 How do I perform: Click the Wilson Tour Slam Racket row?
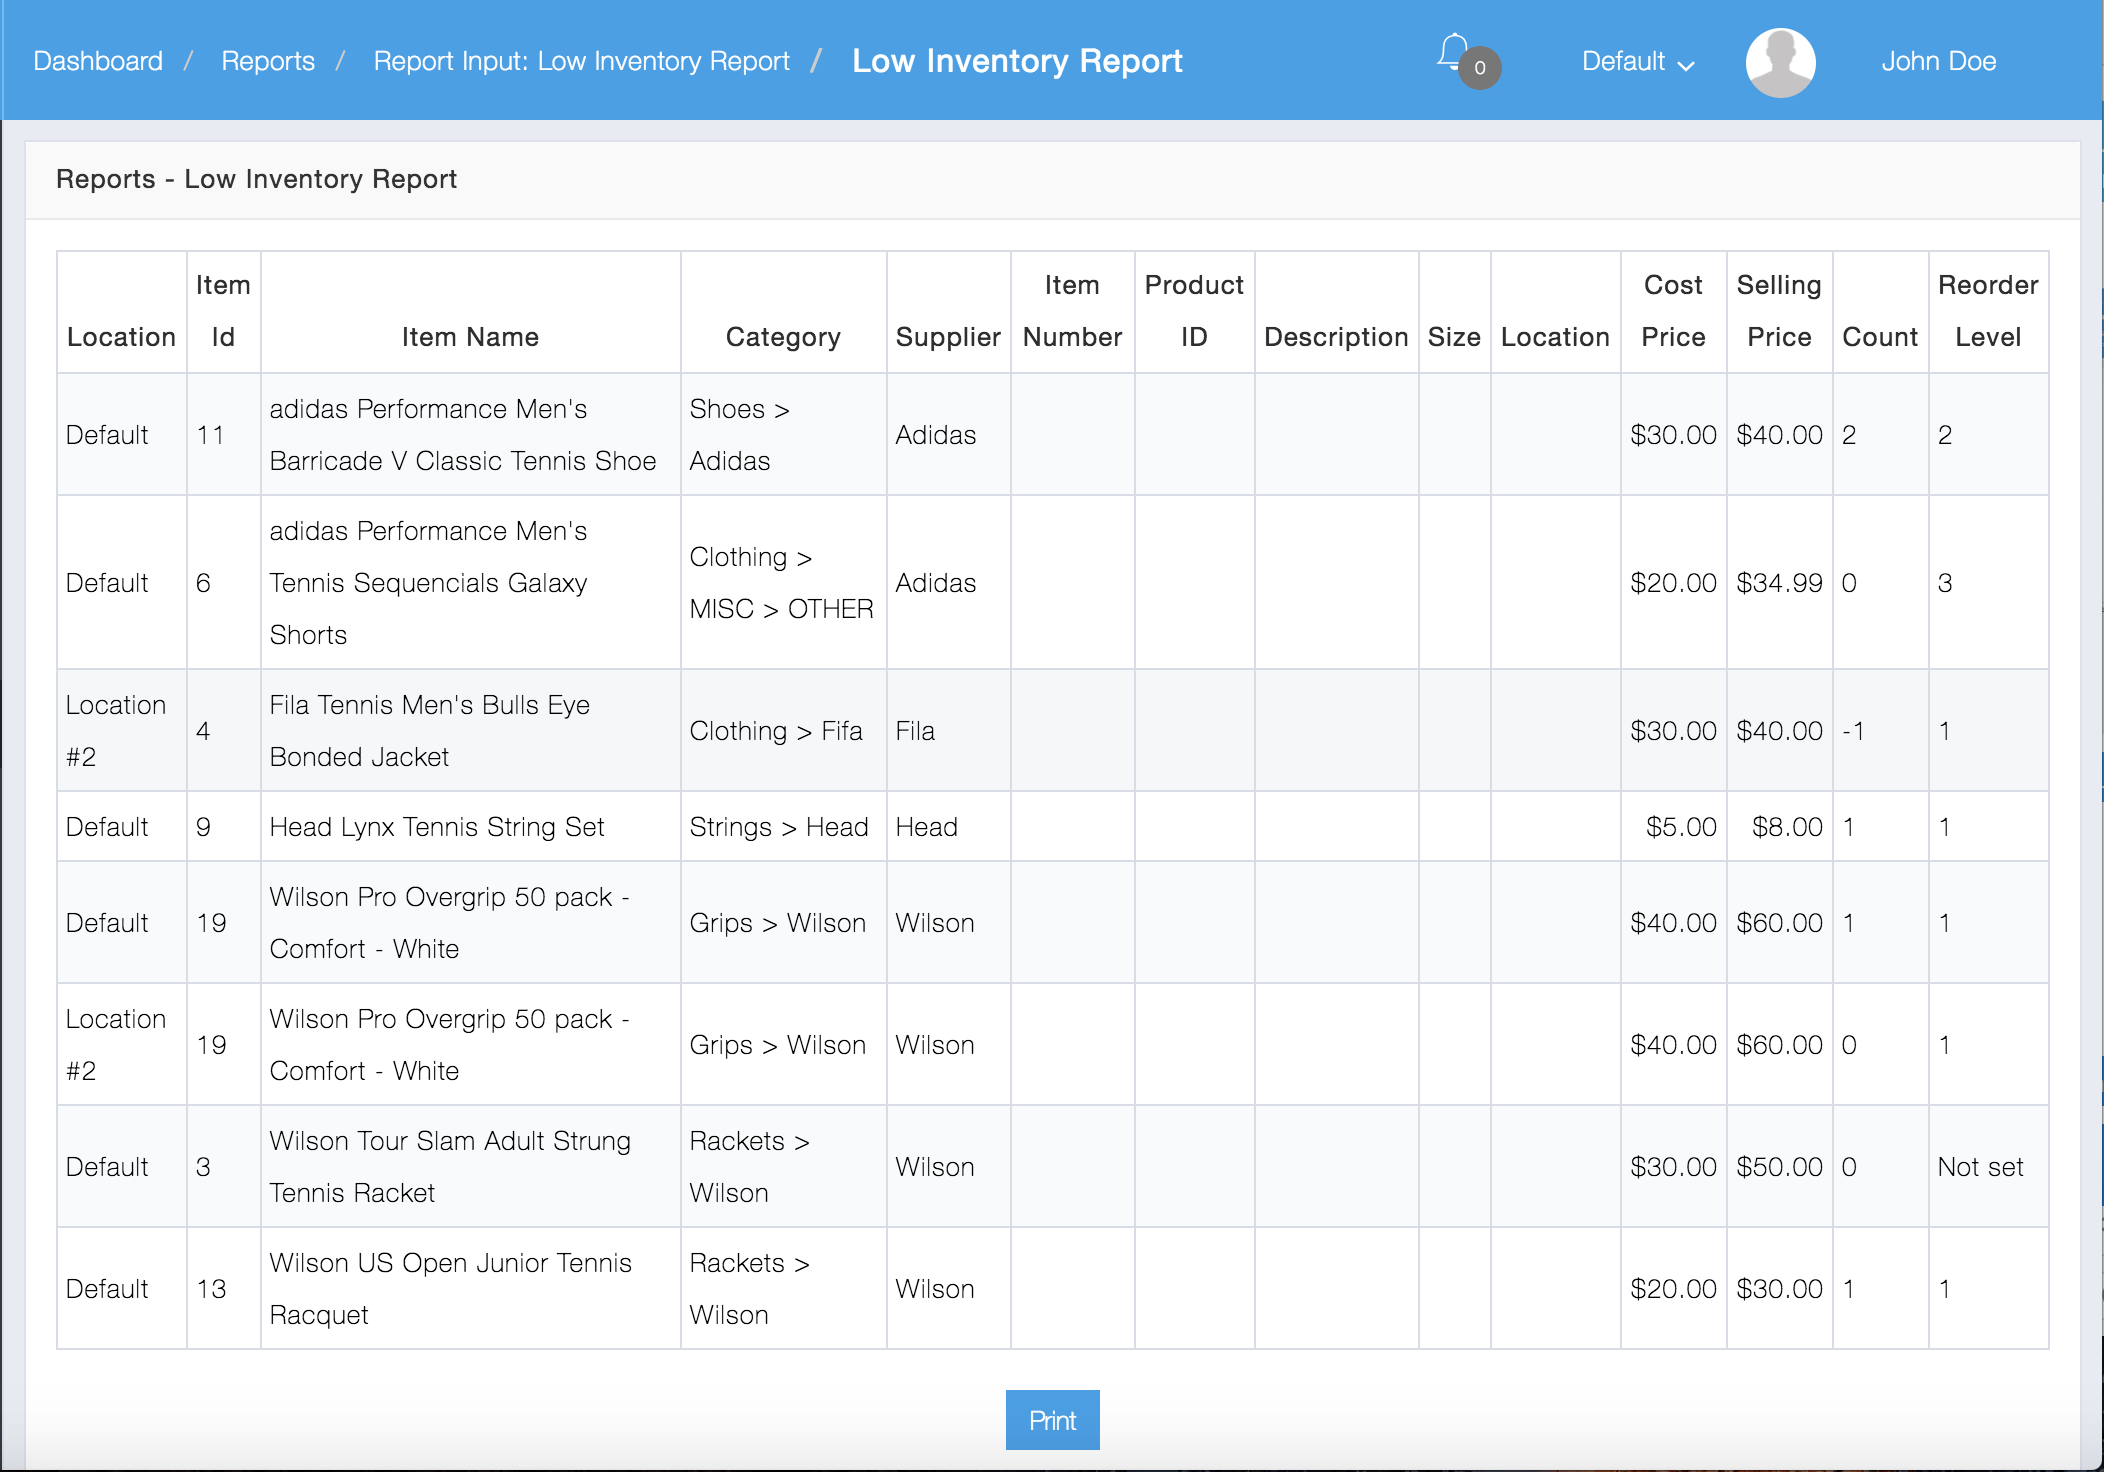pyautogui.click(x=449, y=1166)
